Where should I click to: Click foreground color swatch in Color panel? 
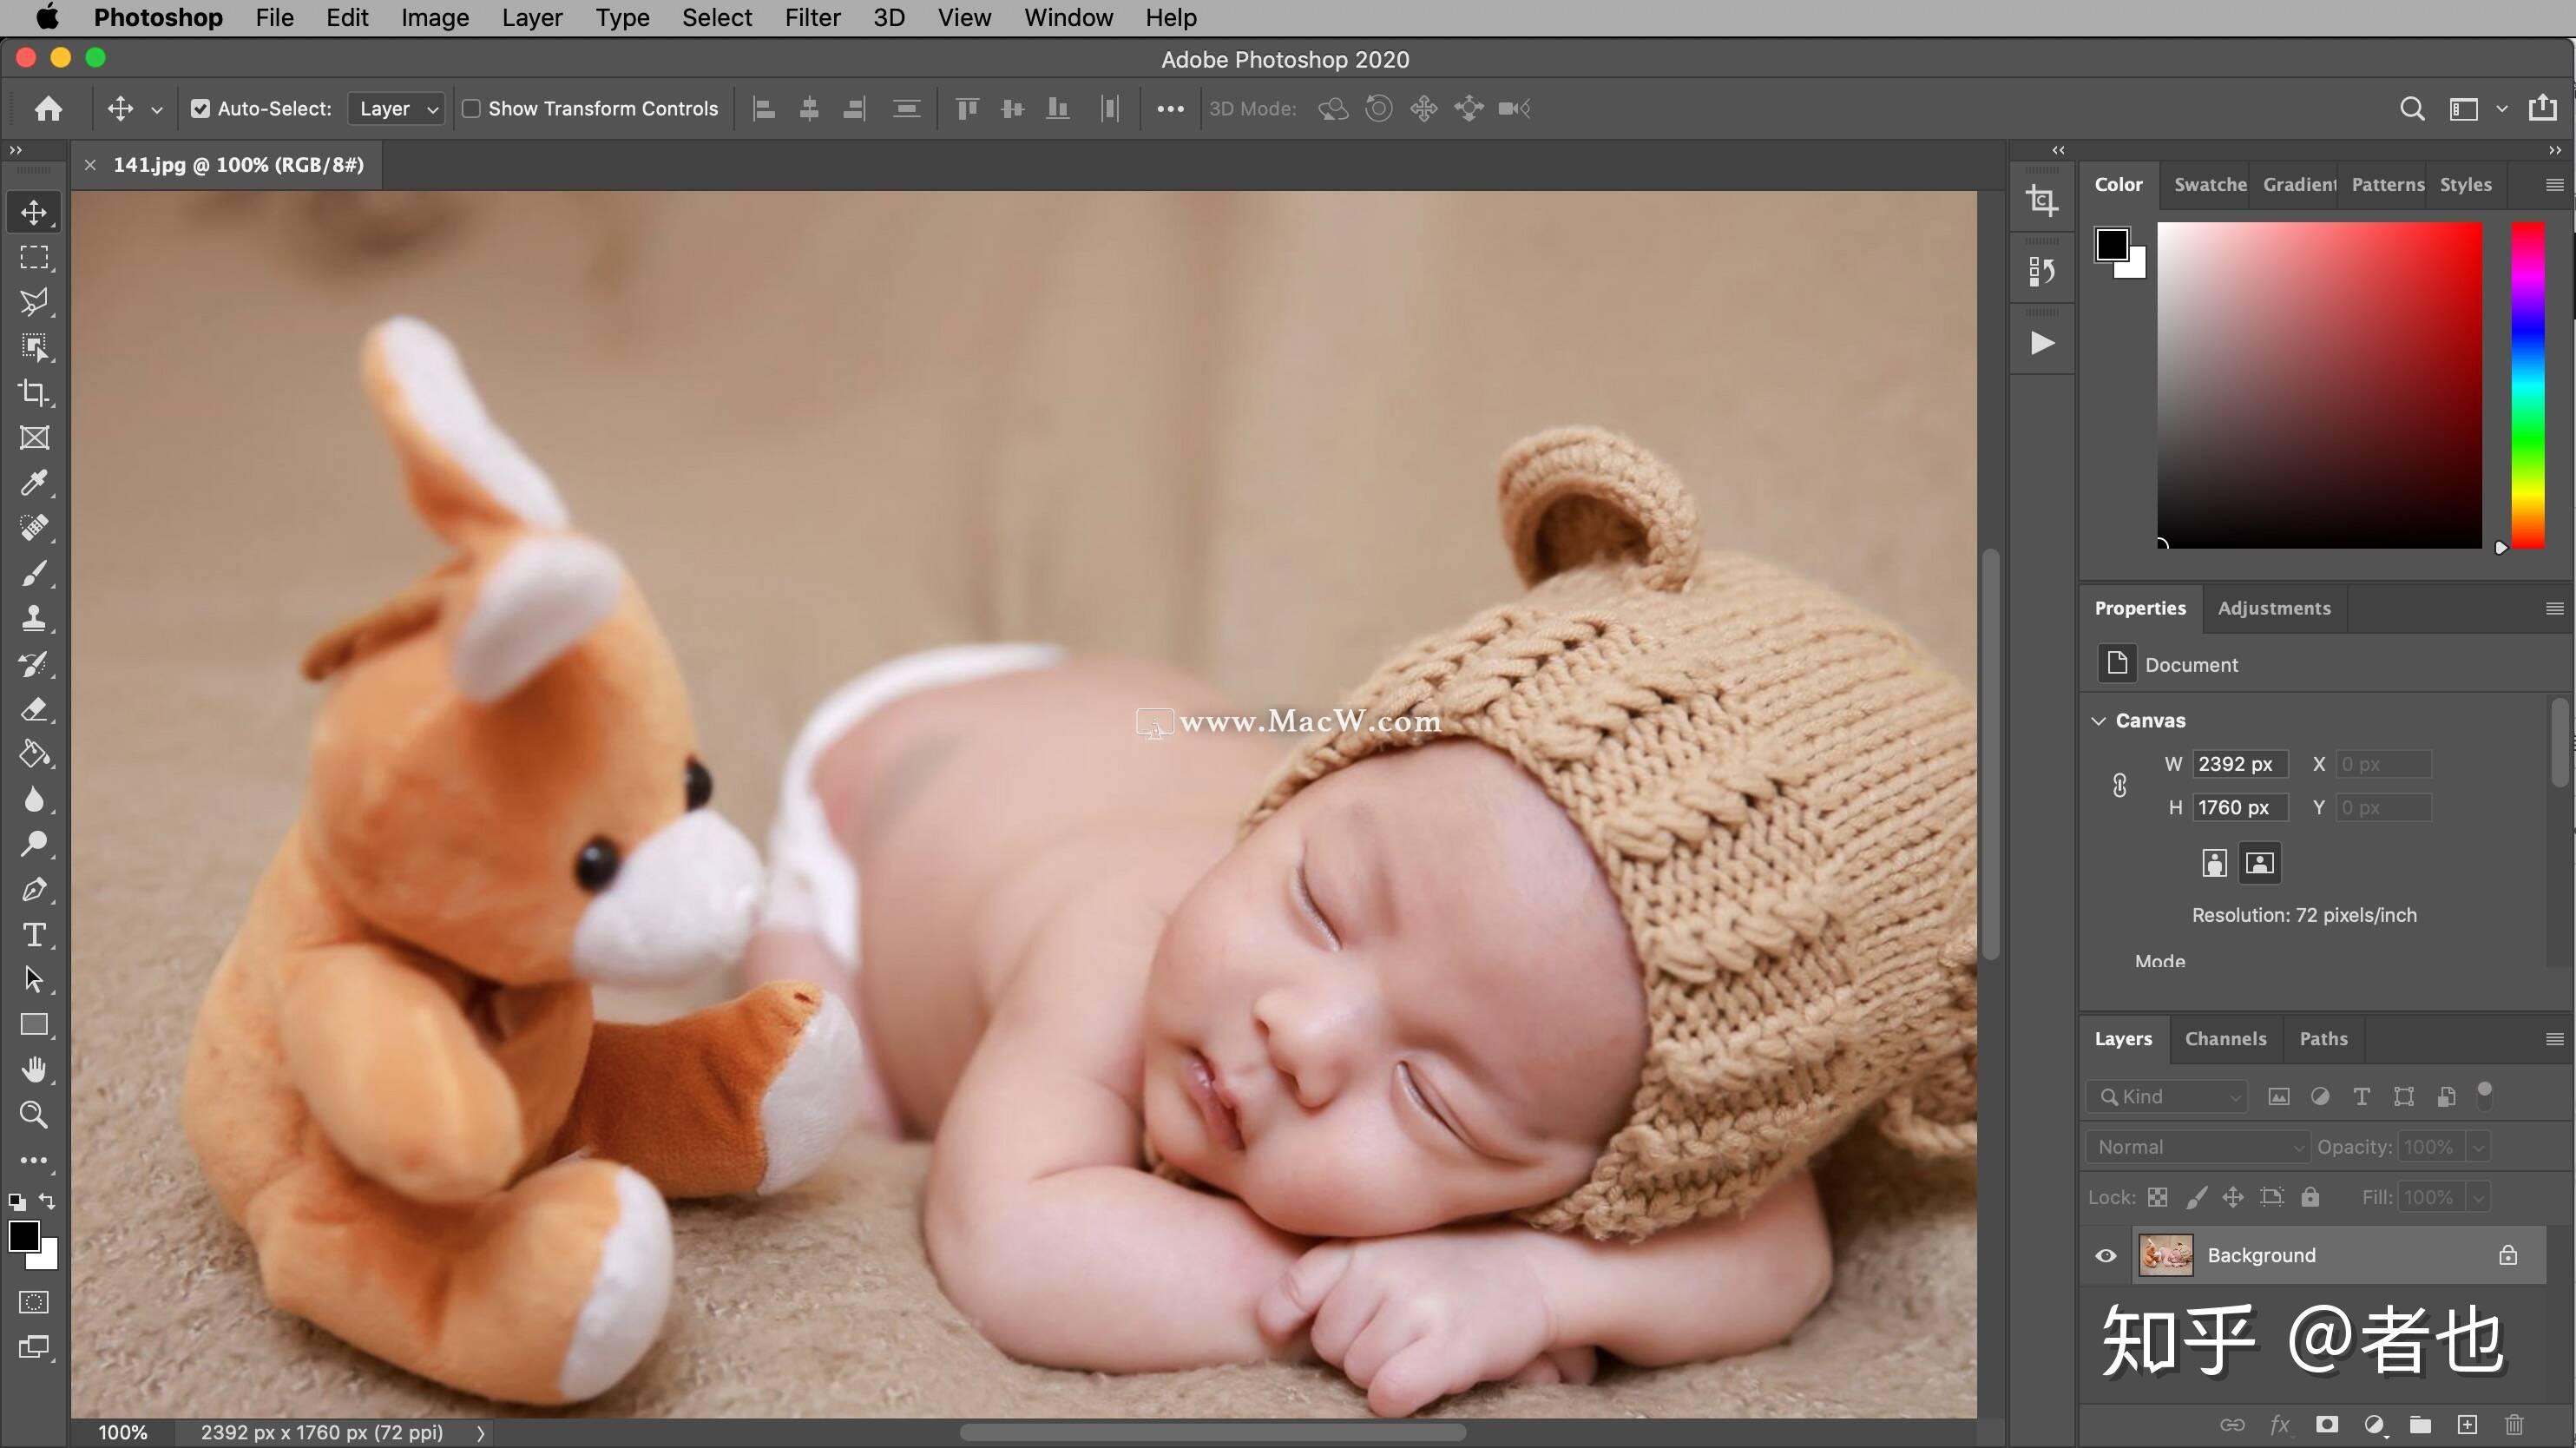click(2111, 244)
